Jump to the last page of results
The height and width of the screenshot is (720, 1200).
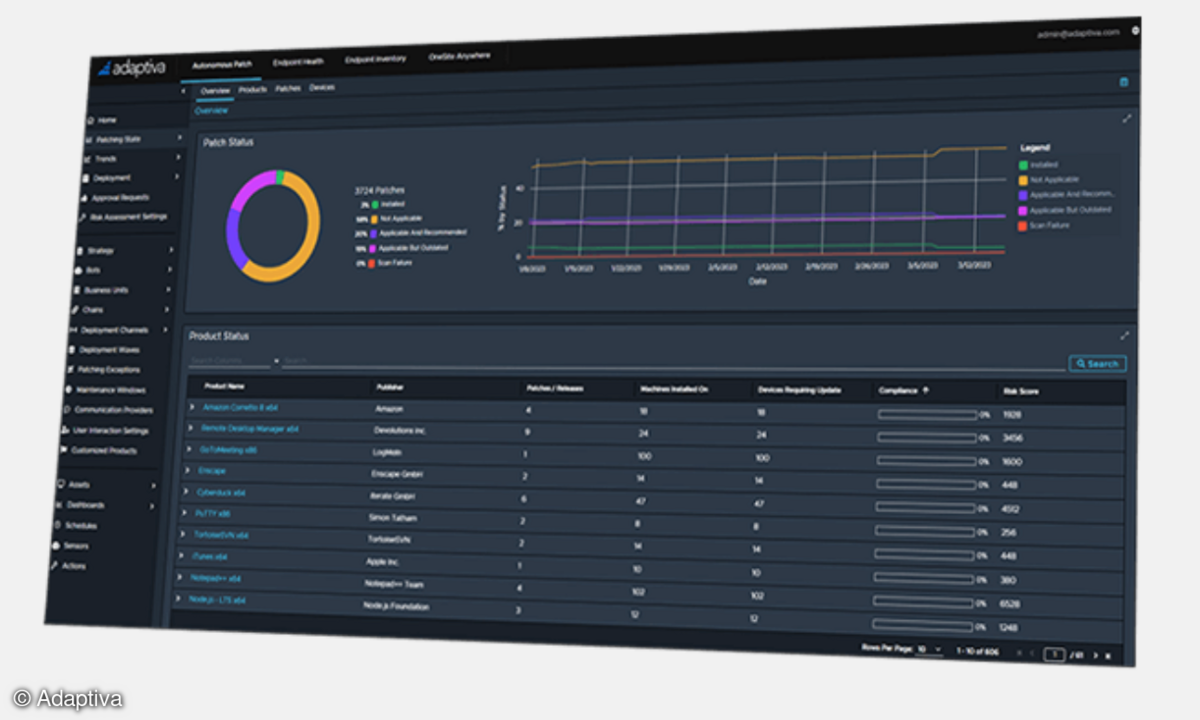(1107, 657)
